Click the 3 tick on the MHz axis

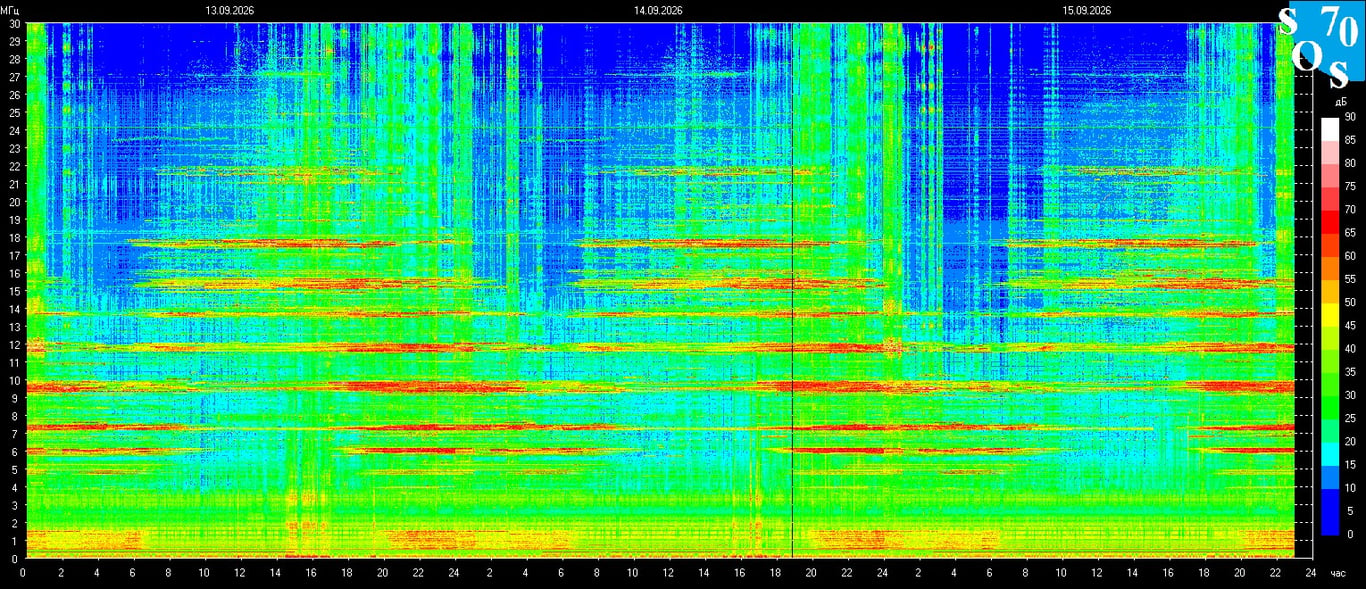pos(15,505)
